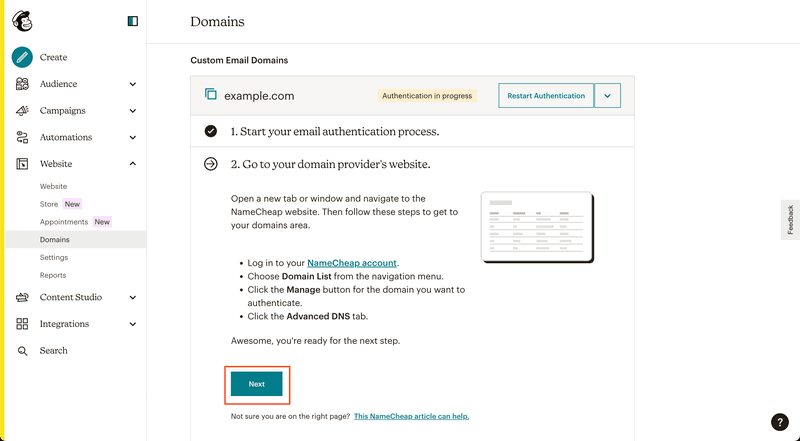The image size is (800, 441).
Task: Collapse the Website section chevron
Action: [x=133, y=164]
